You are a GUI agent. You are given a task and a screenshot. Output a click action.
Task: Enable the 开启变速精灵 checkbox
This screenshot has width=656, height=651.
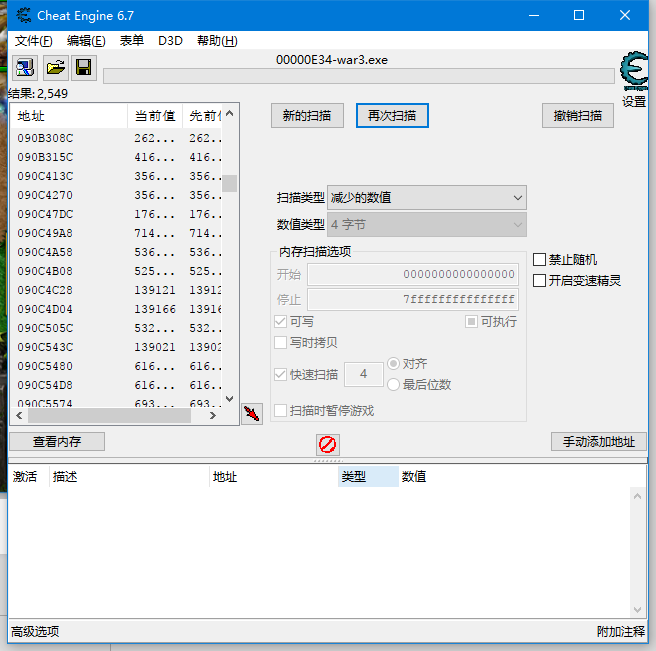tap(539, 280)
